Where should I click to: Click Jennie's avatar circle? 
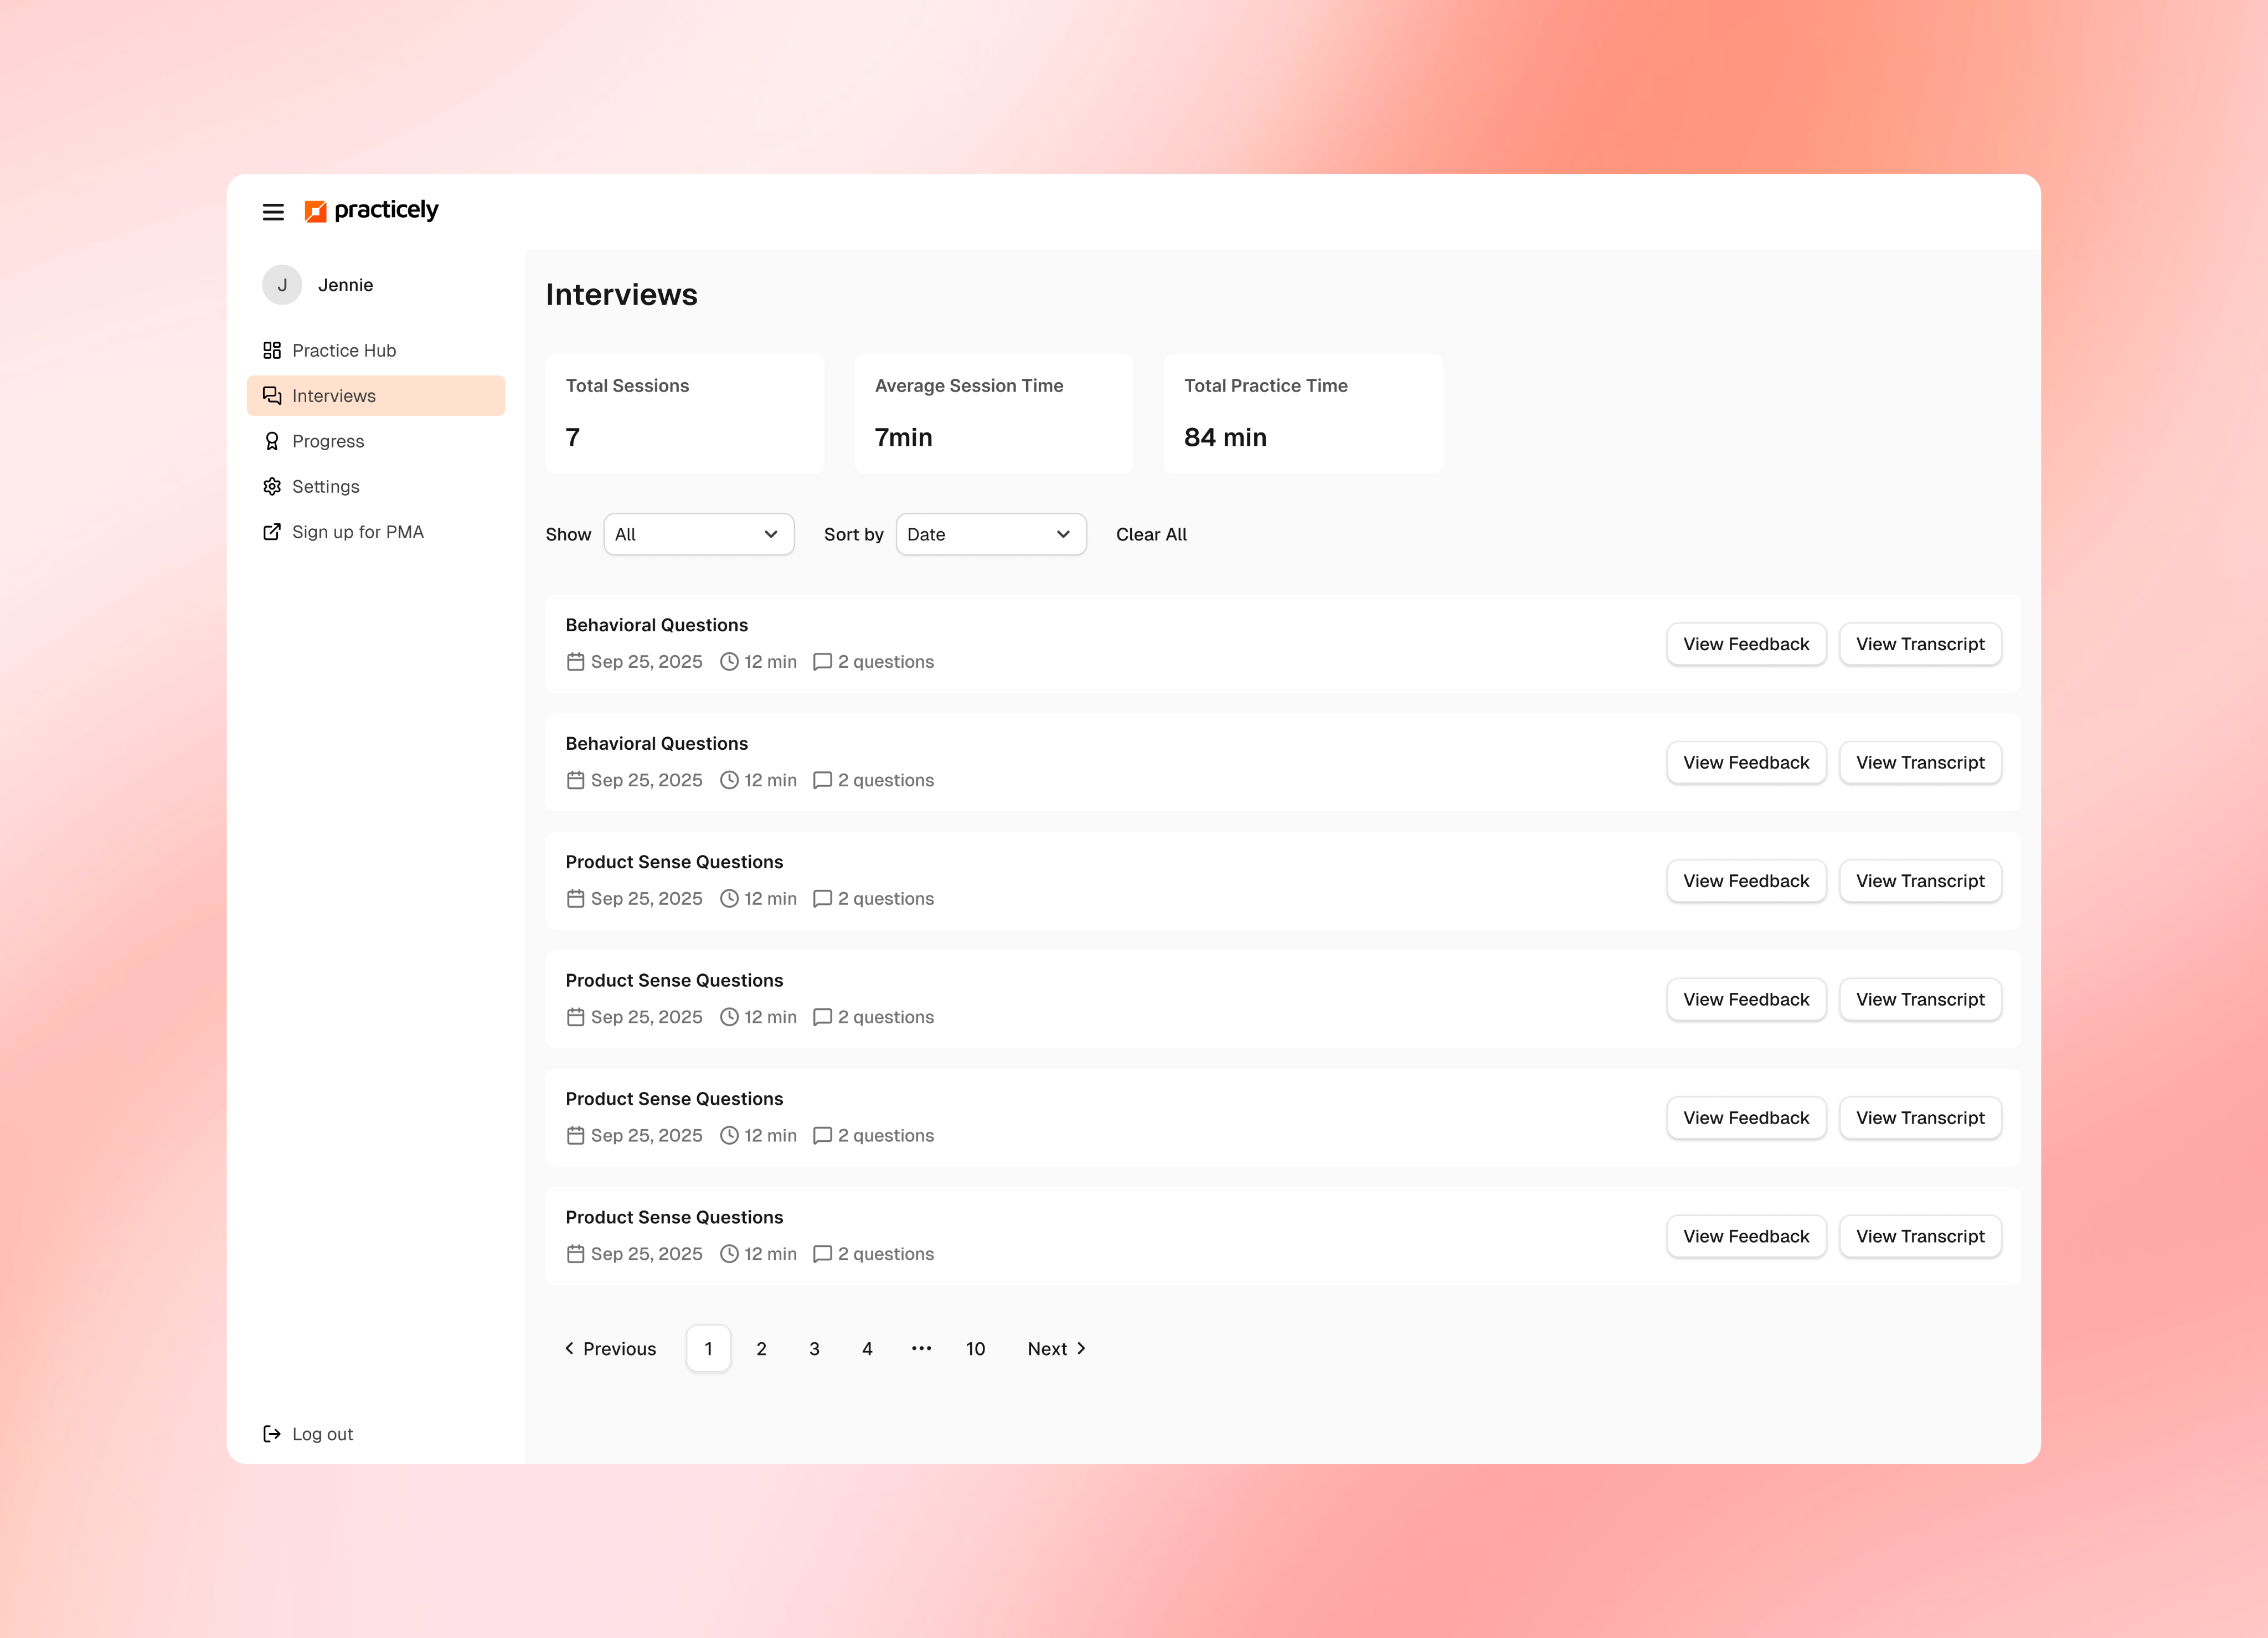click(x=282, y=285)
